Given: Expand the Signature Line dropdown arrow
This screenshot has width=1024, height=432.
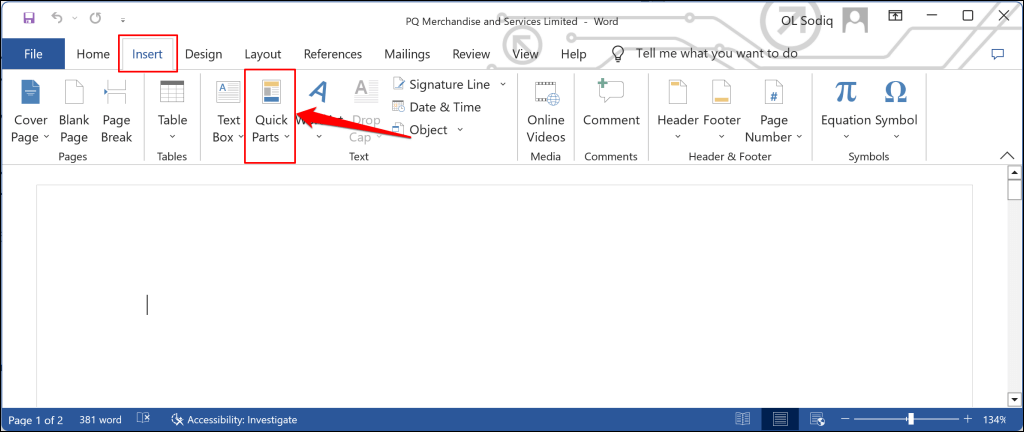Looking at the screenshot, I should [503, 84].
